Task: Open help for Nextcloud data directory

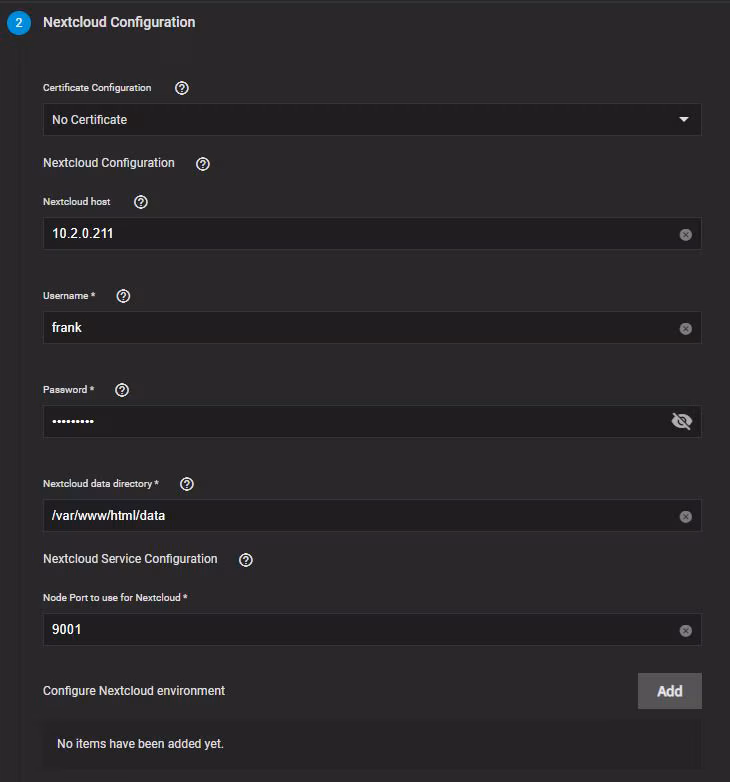Action: (x=187, y=484)
